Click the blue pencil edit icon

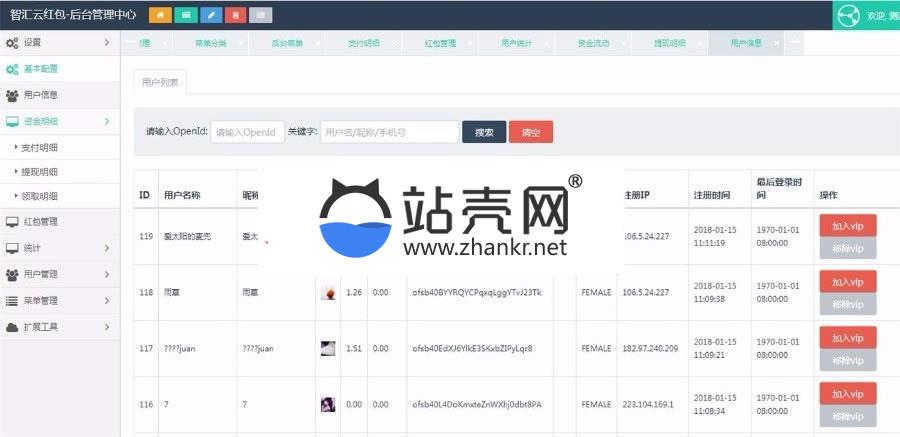(x=210, y=15)
